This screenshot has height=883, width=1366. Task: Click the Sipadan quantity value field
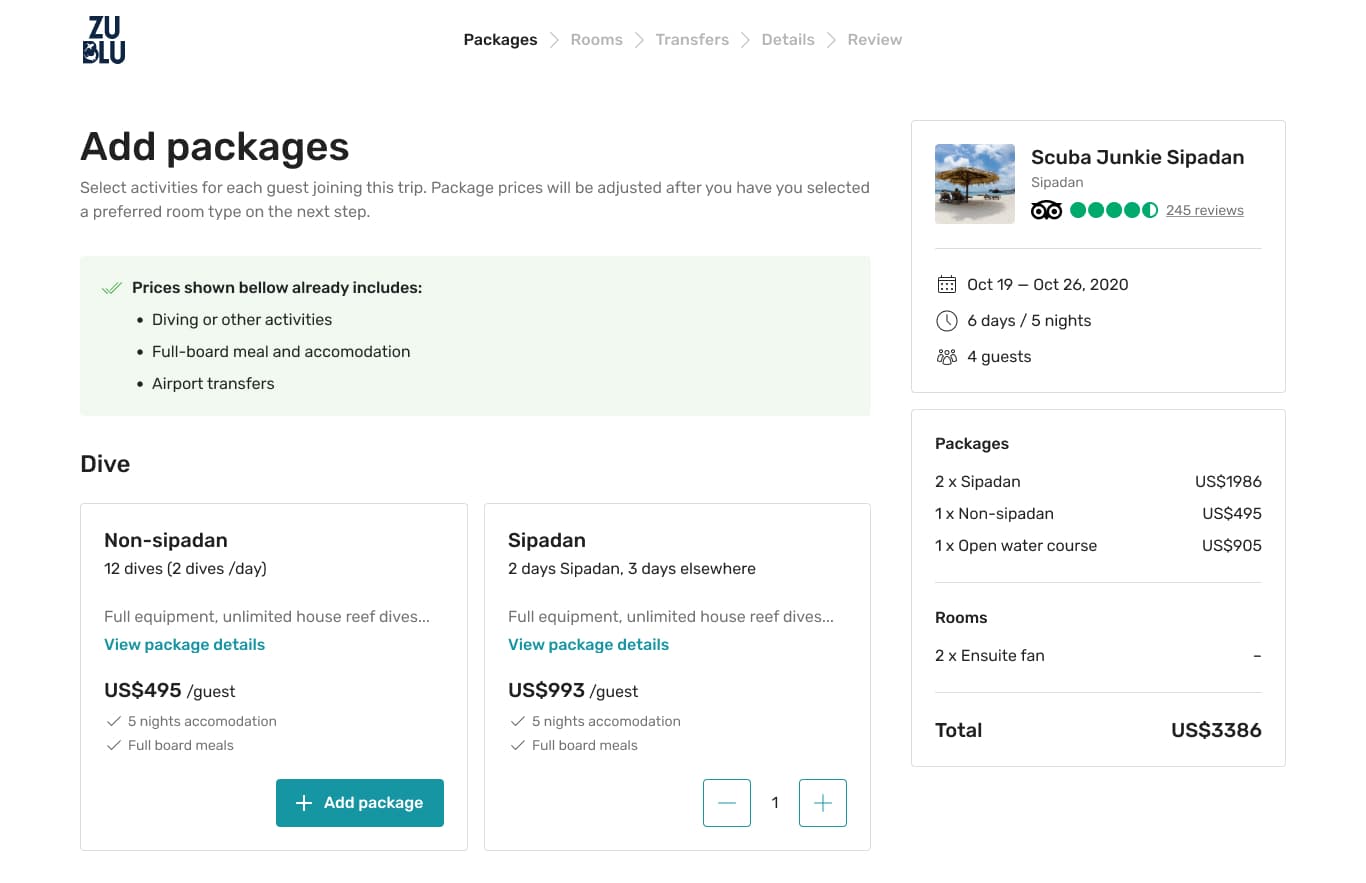coord(775,803)
